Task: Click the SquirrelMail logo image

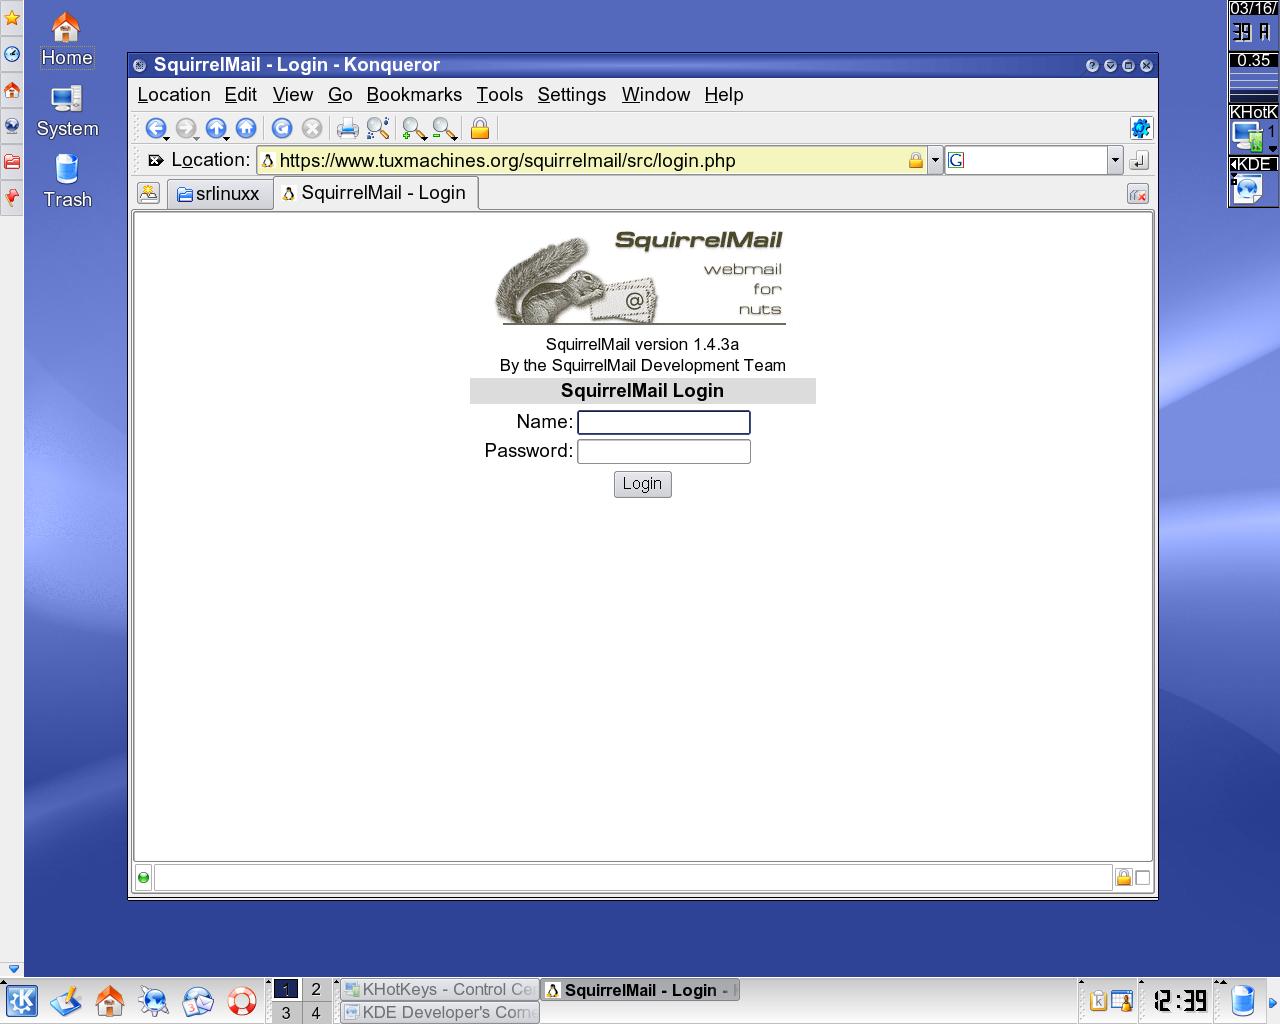Action: (x=641, y=277)
